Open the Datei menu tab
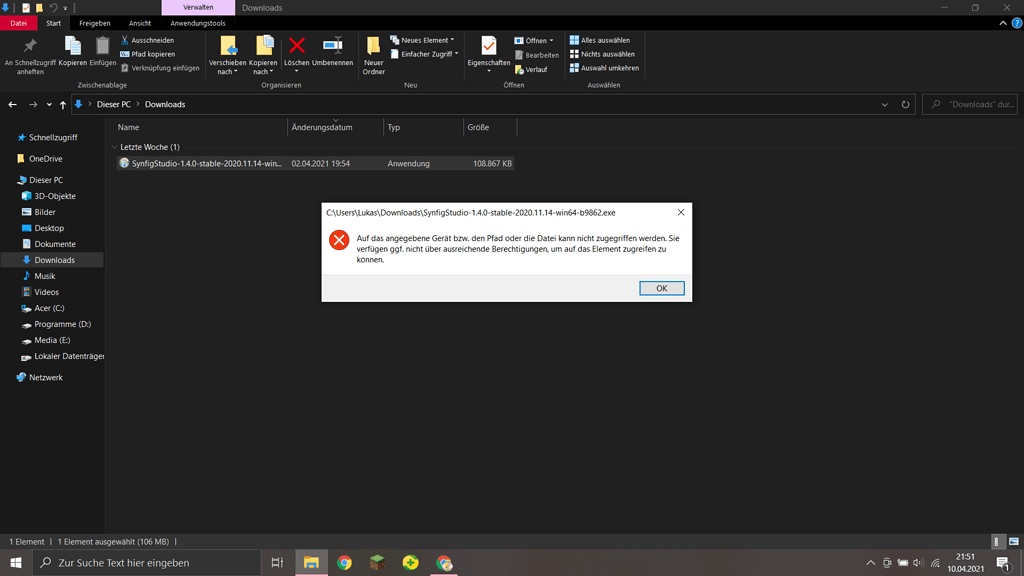Screen dimensions: 1024x576 [x=19, y=23]
